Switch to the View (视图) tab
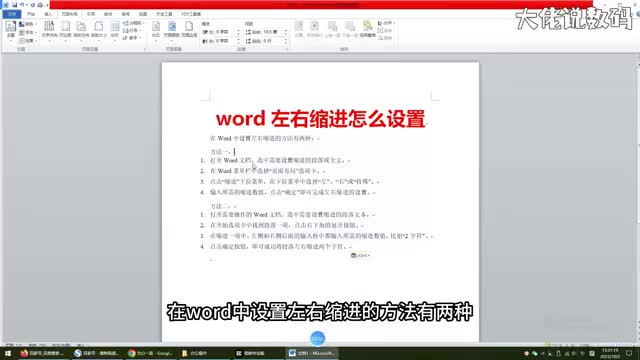Screen dimensions: 640x360 [x=142, y=14]
